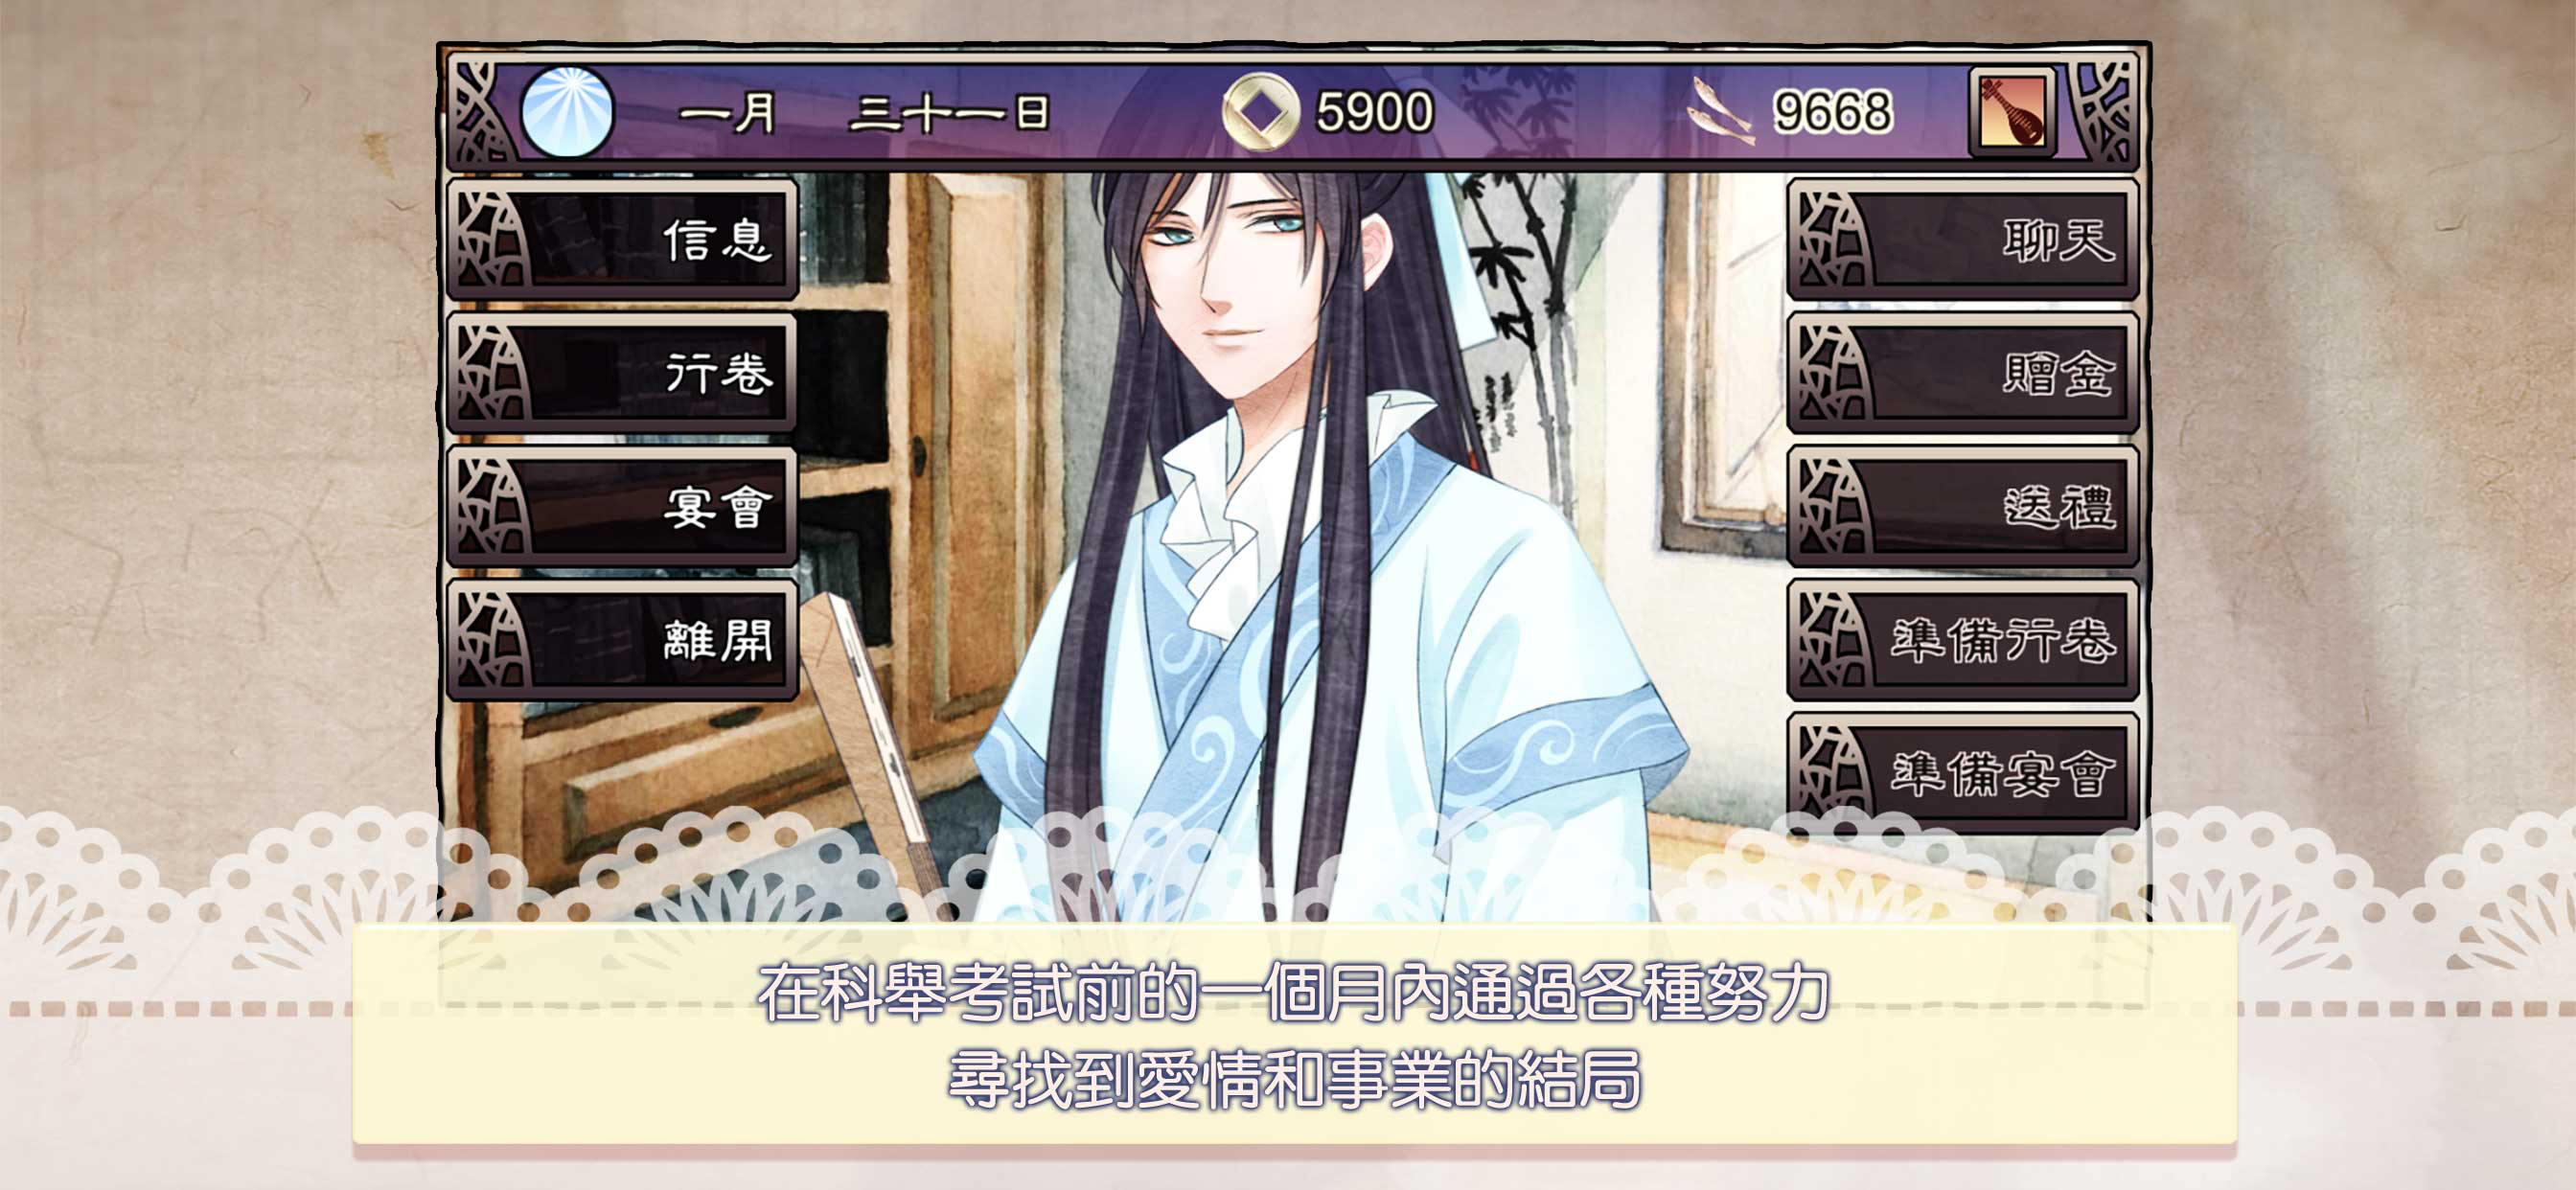2576x1190 pixels.
Task: Click the 準備宴會 button
Action: pos(1962,772)
